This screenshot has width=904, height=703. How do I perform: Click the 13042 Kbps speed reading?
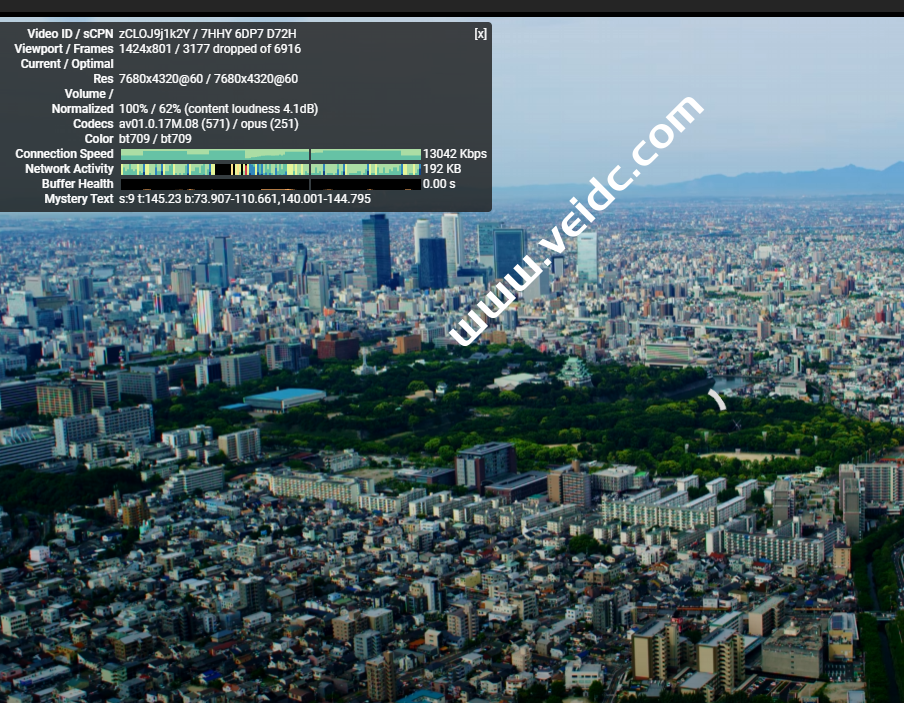pos(455,154)
